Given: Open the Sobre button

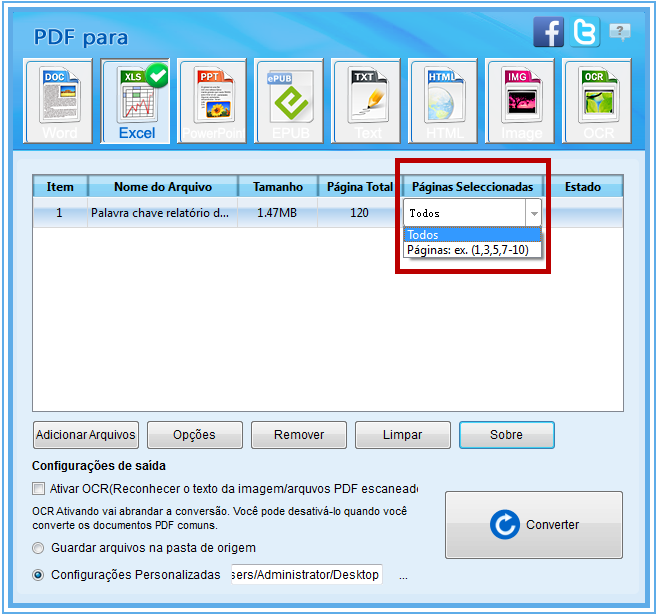Looking at the screenshot, I should (507, 435).
